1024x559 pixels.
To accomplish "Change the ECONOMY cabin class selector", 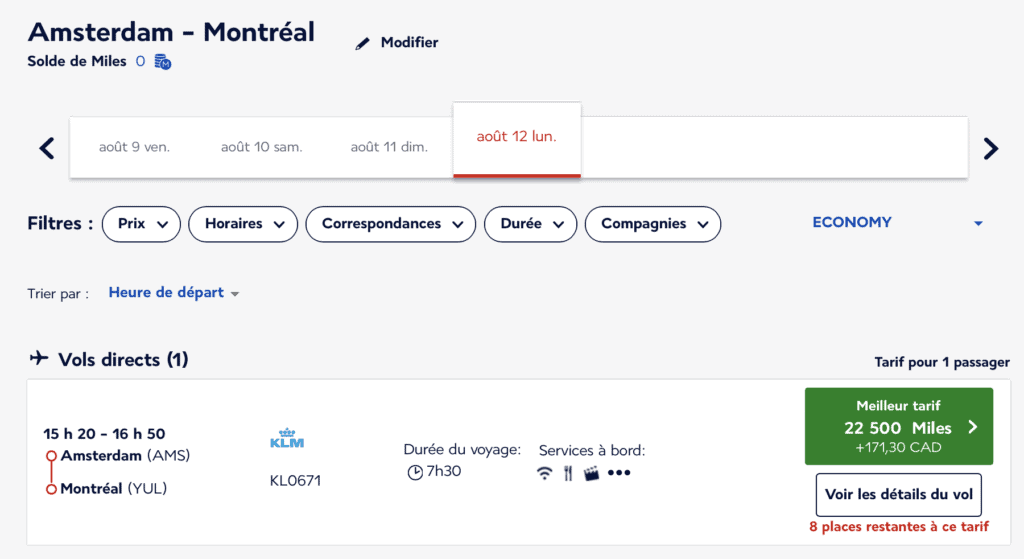I will 897,223.
